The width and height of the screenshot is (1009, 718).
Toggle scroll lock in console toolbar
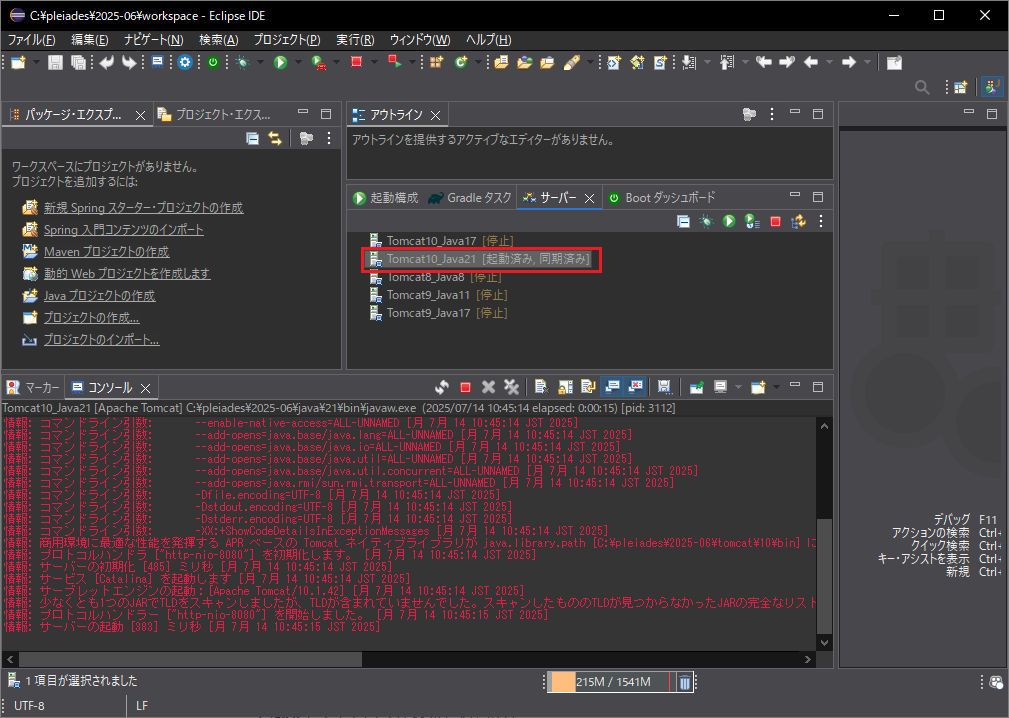pyautogui.click(x=564, y=387)
